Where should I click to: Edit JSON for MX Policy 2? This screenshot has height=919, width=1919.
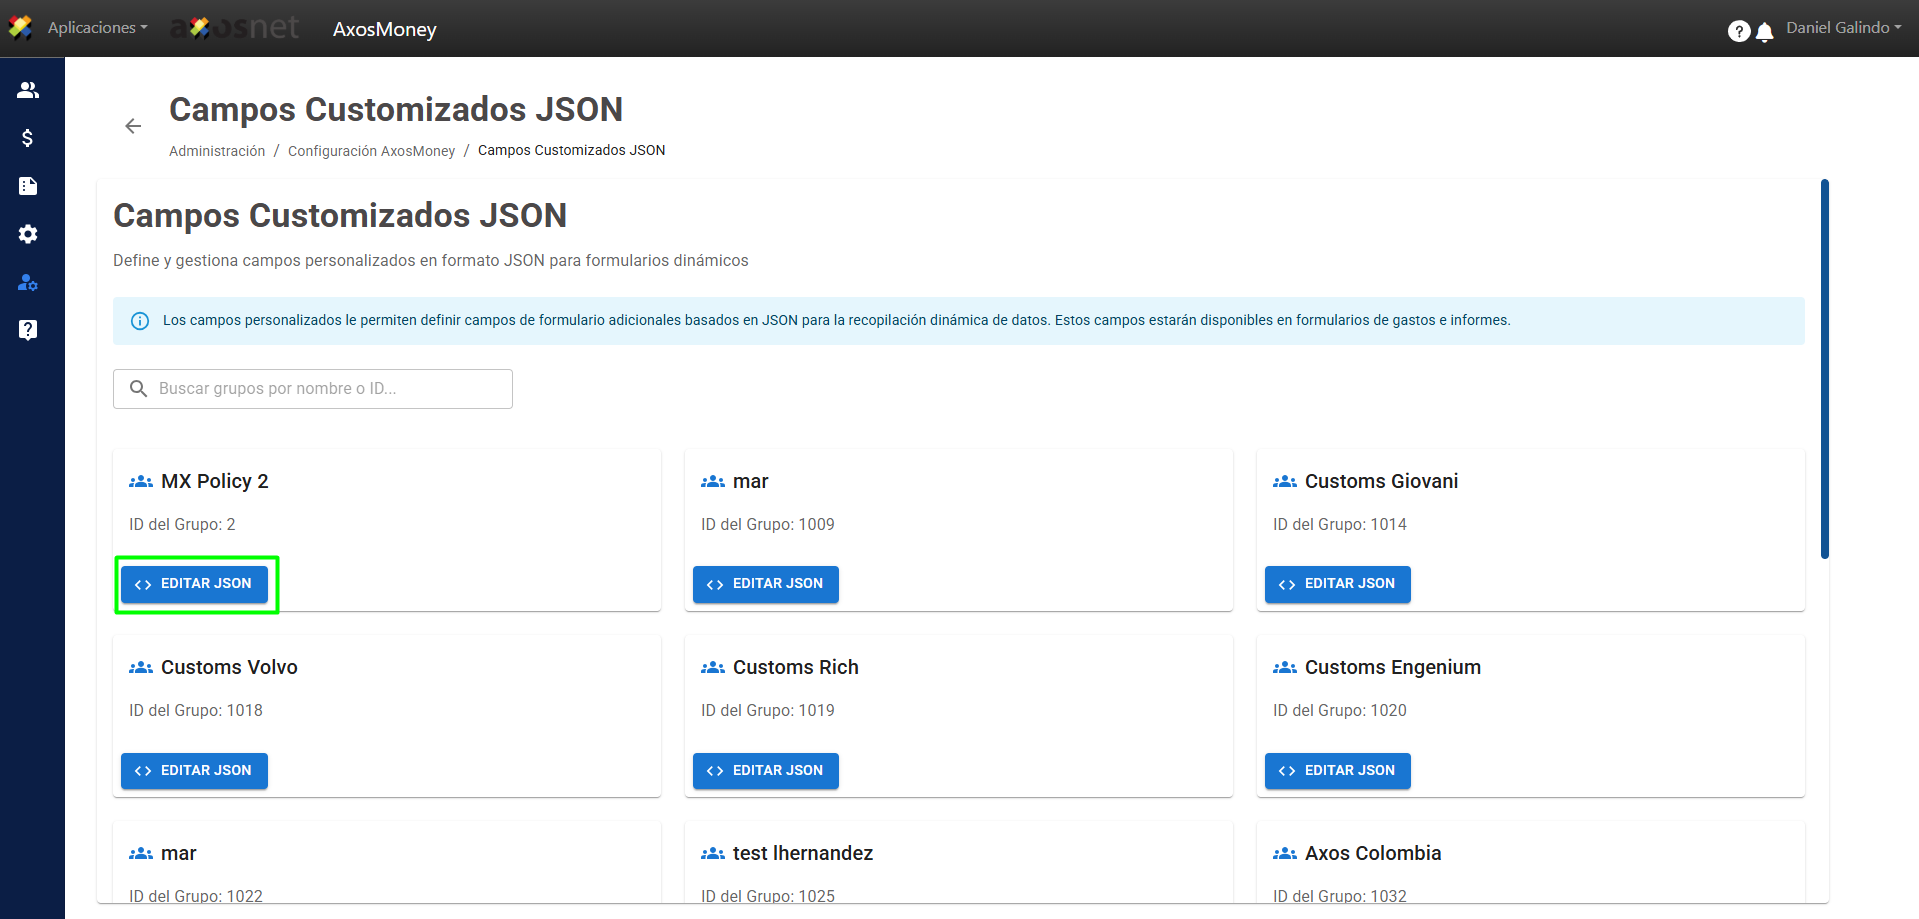pos(195,584)
